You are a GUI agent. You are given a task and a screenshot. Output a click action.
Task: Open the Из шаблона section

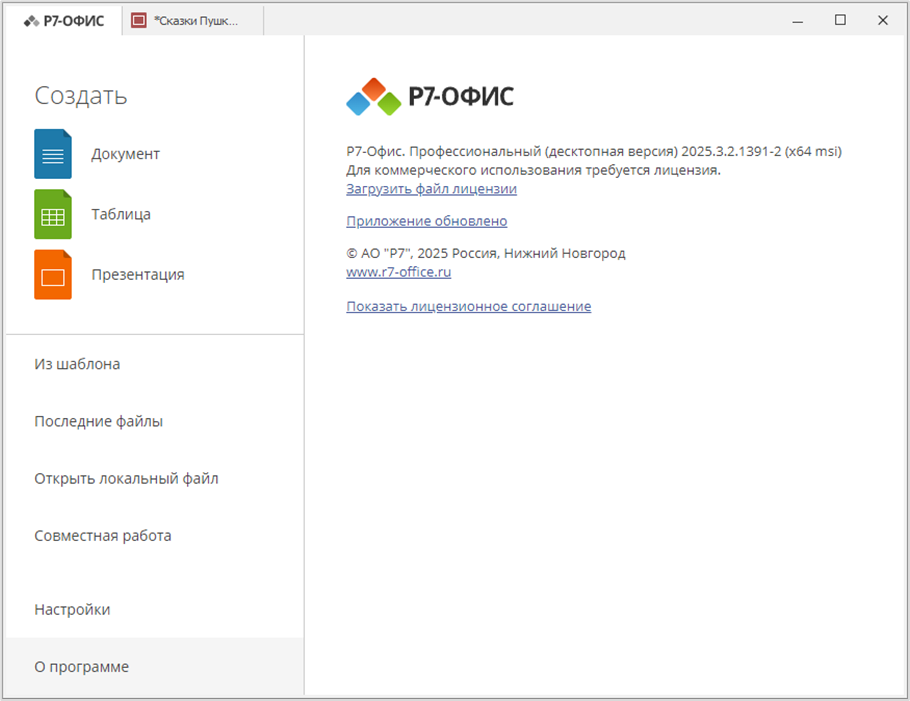click(x=155, y=364)
